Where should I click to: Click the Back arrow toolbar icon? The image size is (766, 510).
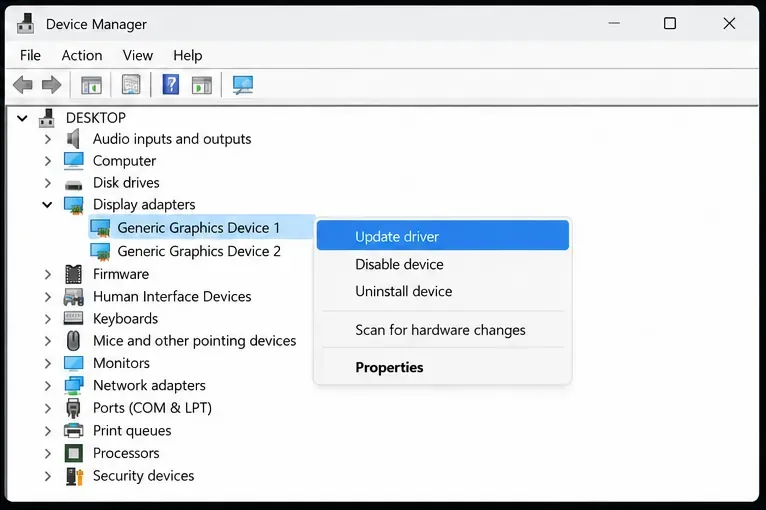[22, 85]
